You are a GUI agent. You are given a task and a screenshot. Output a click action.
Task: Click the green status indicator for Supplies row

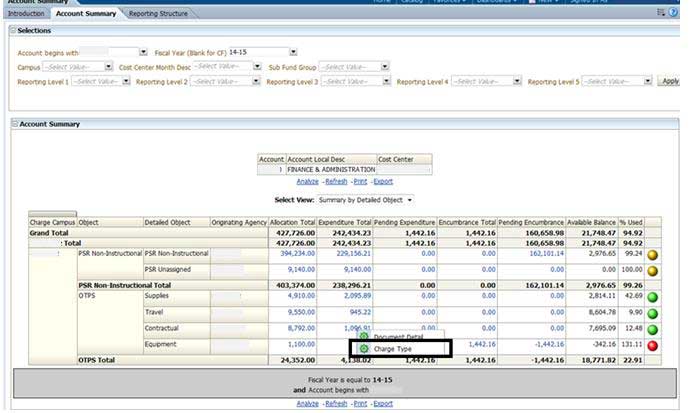click(x=653, y=297)
